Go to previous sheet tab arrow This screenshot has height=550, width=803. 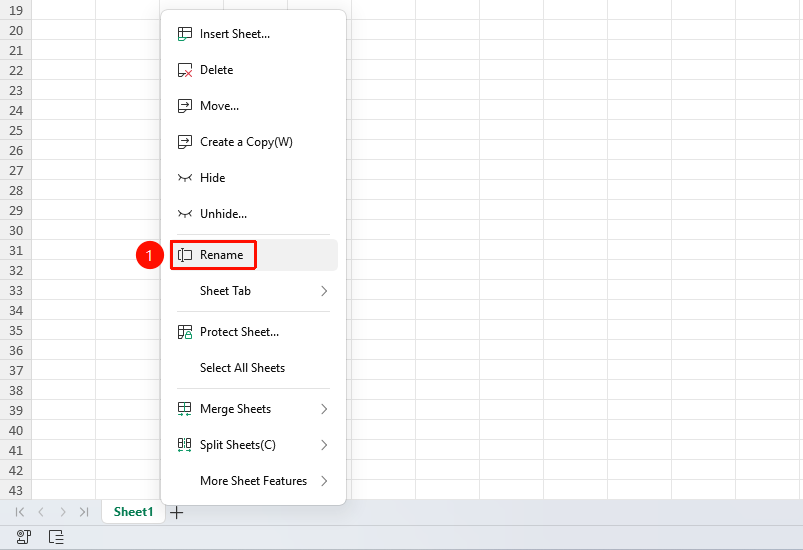41,512
